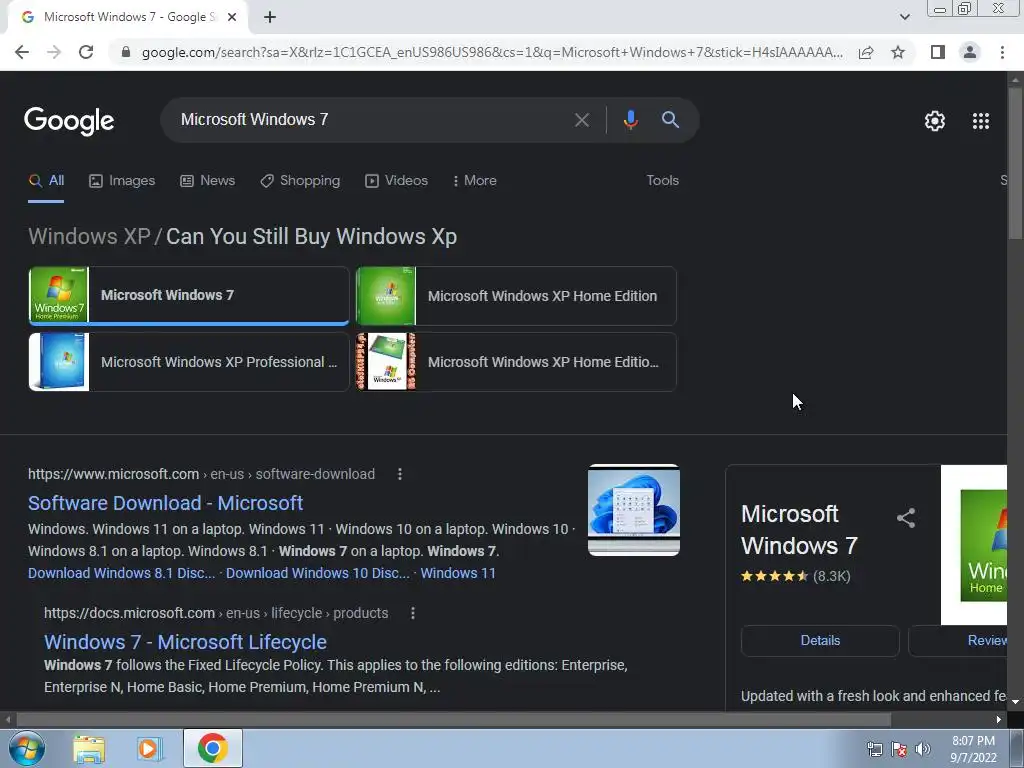Open the volume speaker tray icon
The height and width of the screenshot is (768, 1024).
pyautogui.click(x=923, y=749)
